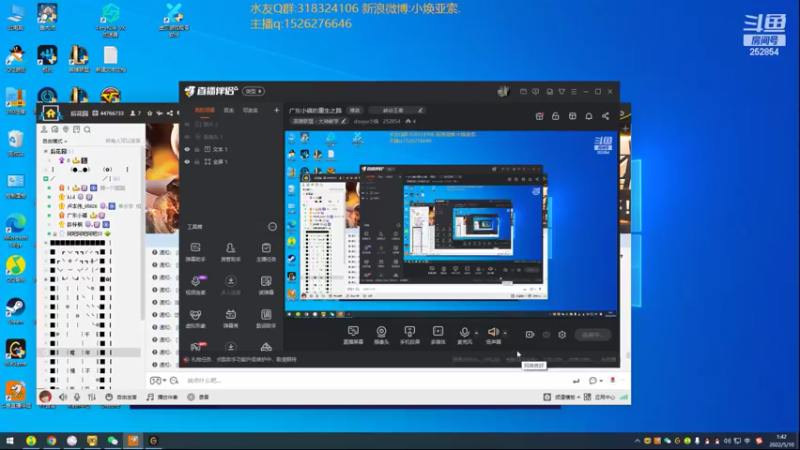Click the favorite star in voice chat header
This screenshot has height=450, width=800.
pyautogui.click(x=149, y=113)
